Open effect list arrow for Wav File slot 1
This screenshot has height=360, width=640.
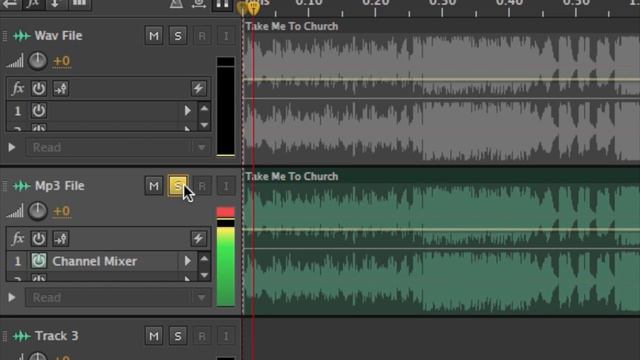click(x=187, y=111)
